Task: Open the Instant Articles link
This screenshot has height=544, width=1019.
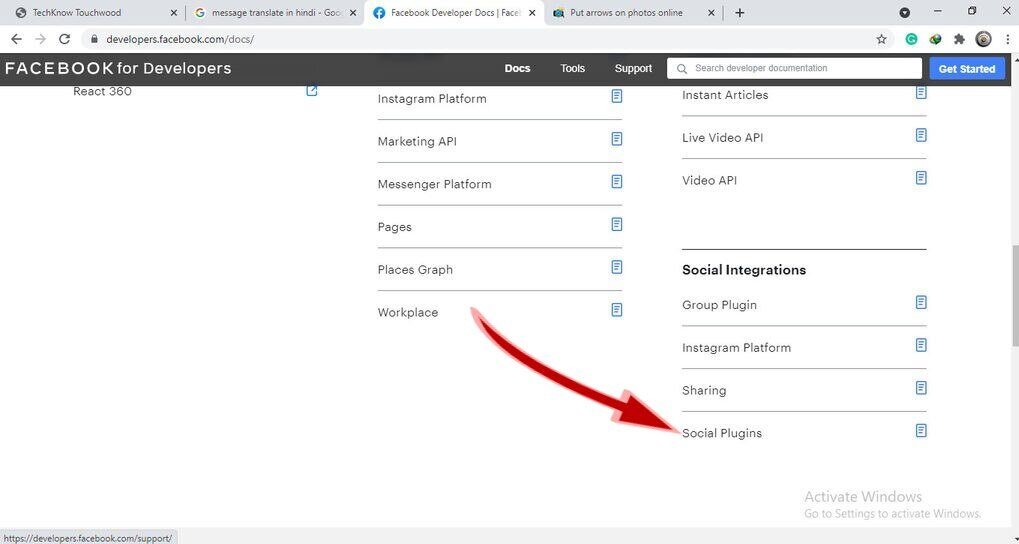Action: (x=725, y=95)
